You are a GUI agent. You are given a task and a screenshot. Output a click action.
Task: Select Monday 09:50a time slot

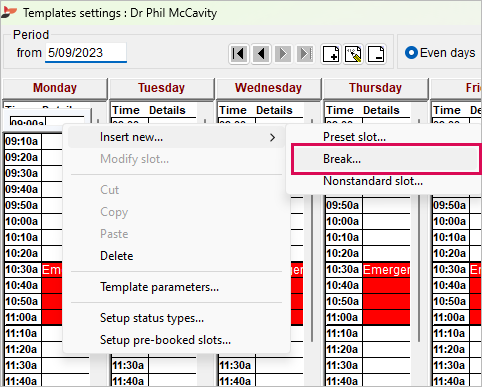[x=22, y=205]
